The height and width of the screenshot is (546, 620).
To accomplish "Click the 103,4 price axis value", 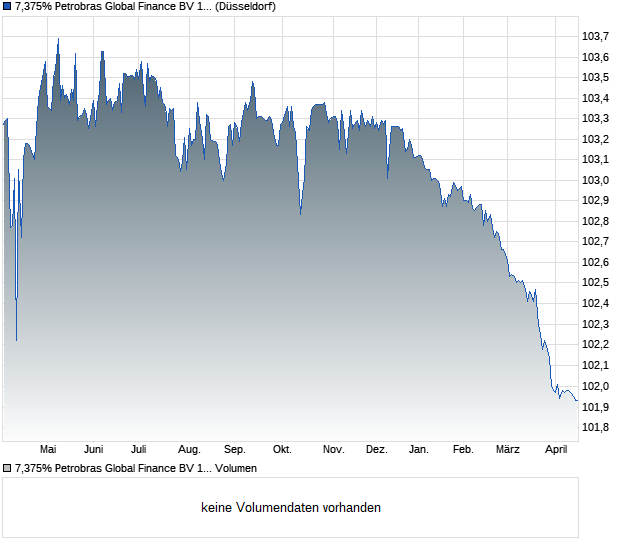I will [x=595, y=98].
